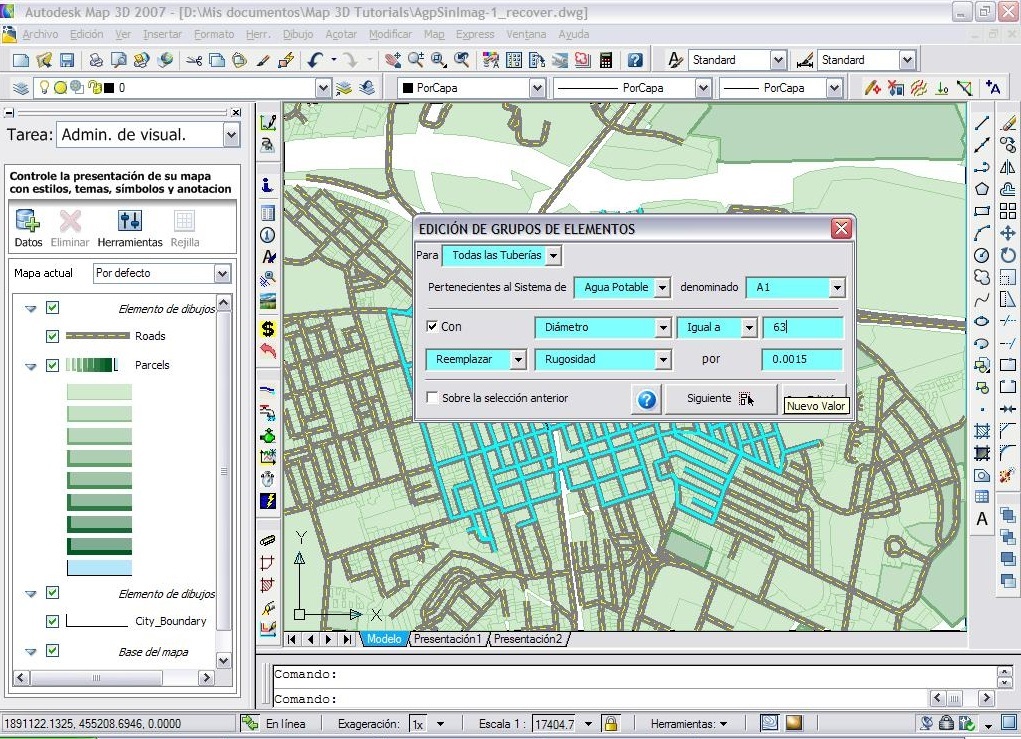
Task: Expand the 'Agua Potable' system dropdown
Action: 661,288
